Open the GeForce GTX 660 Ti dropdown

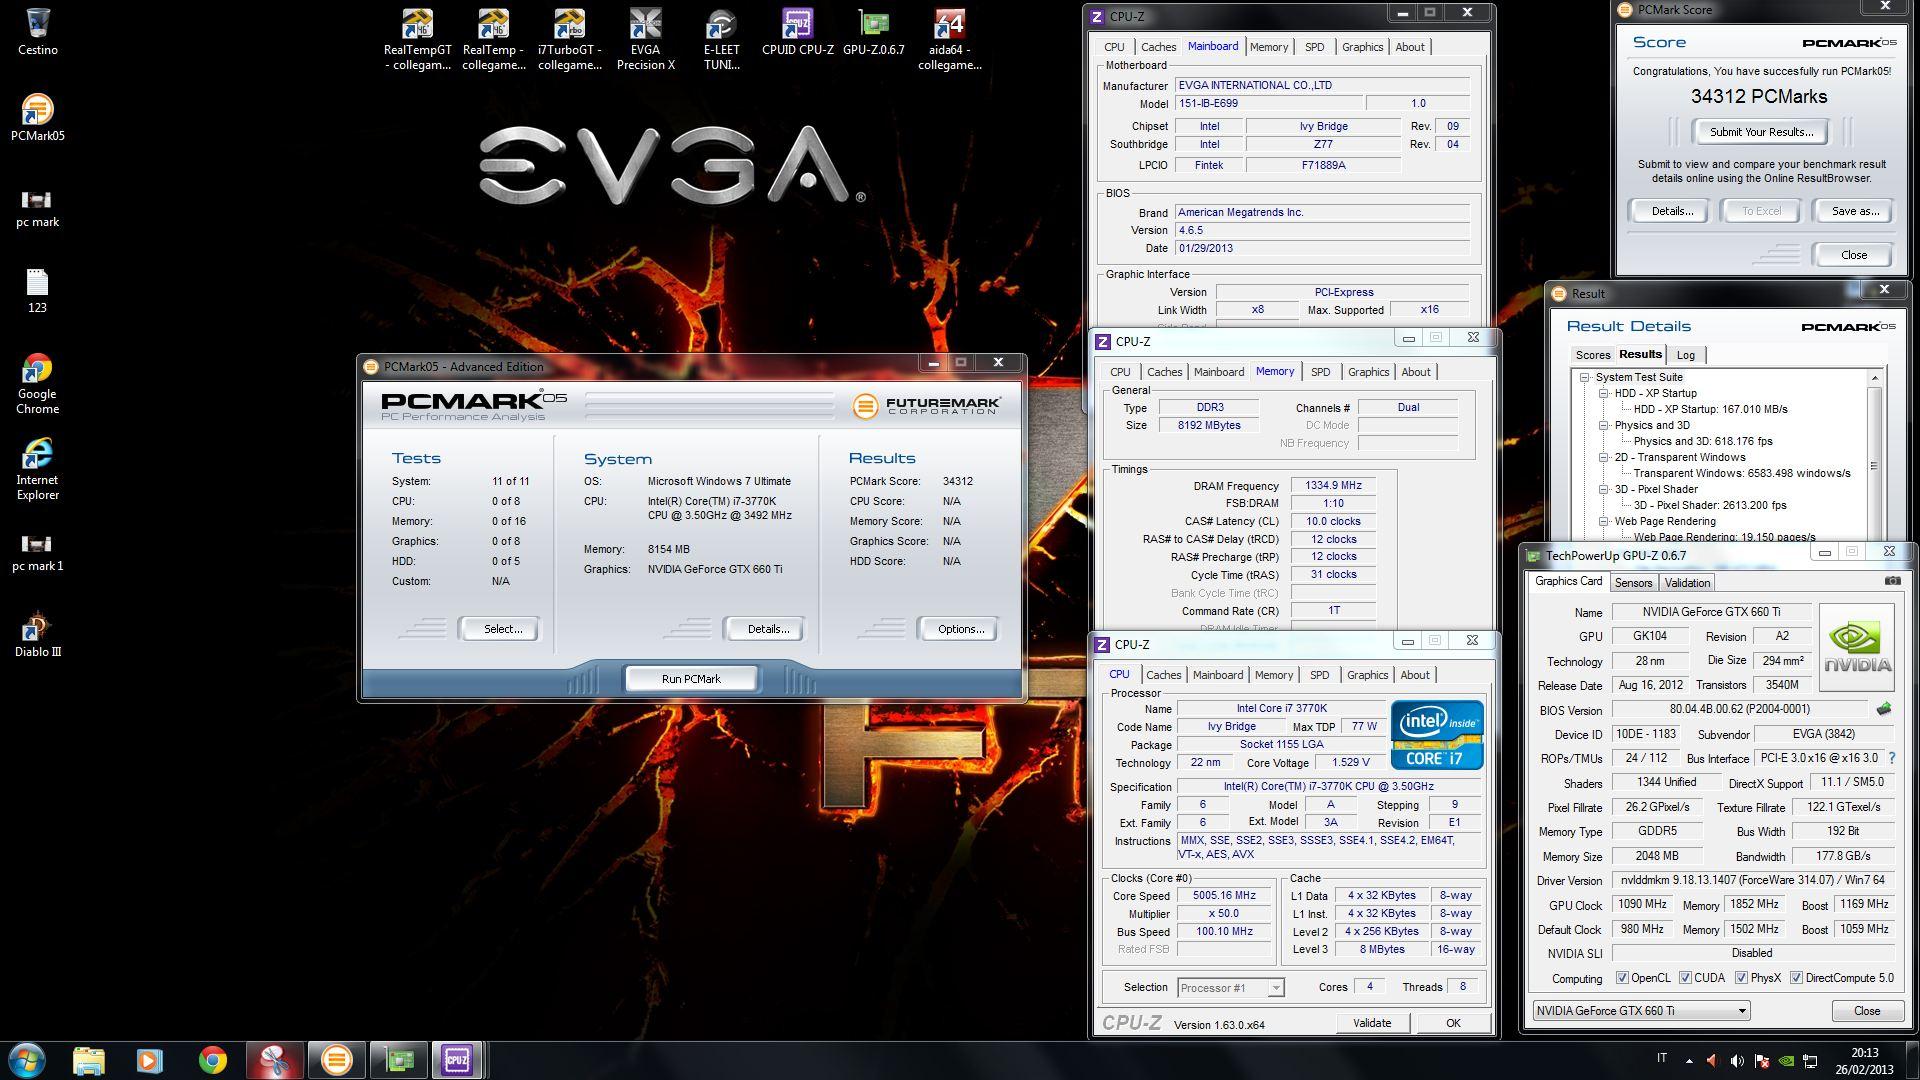pos(1641,1010)
